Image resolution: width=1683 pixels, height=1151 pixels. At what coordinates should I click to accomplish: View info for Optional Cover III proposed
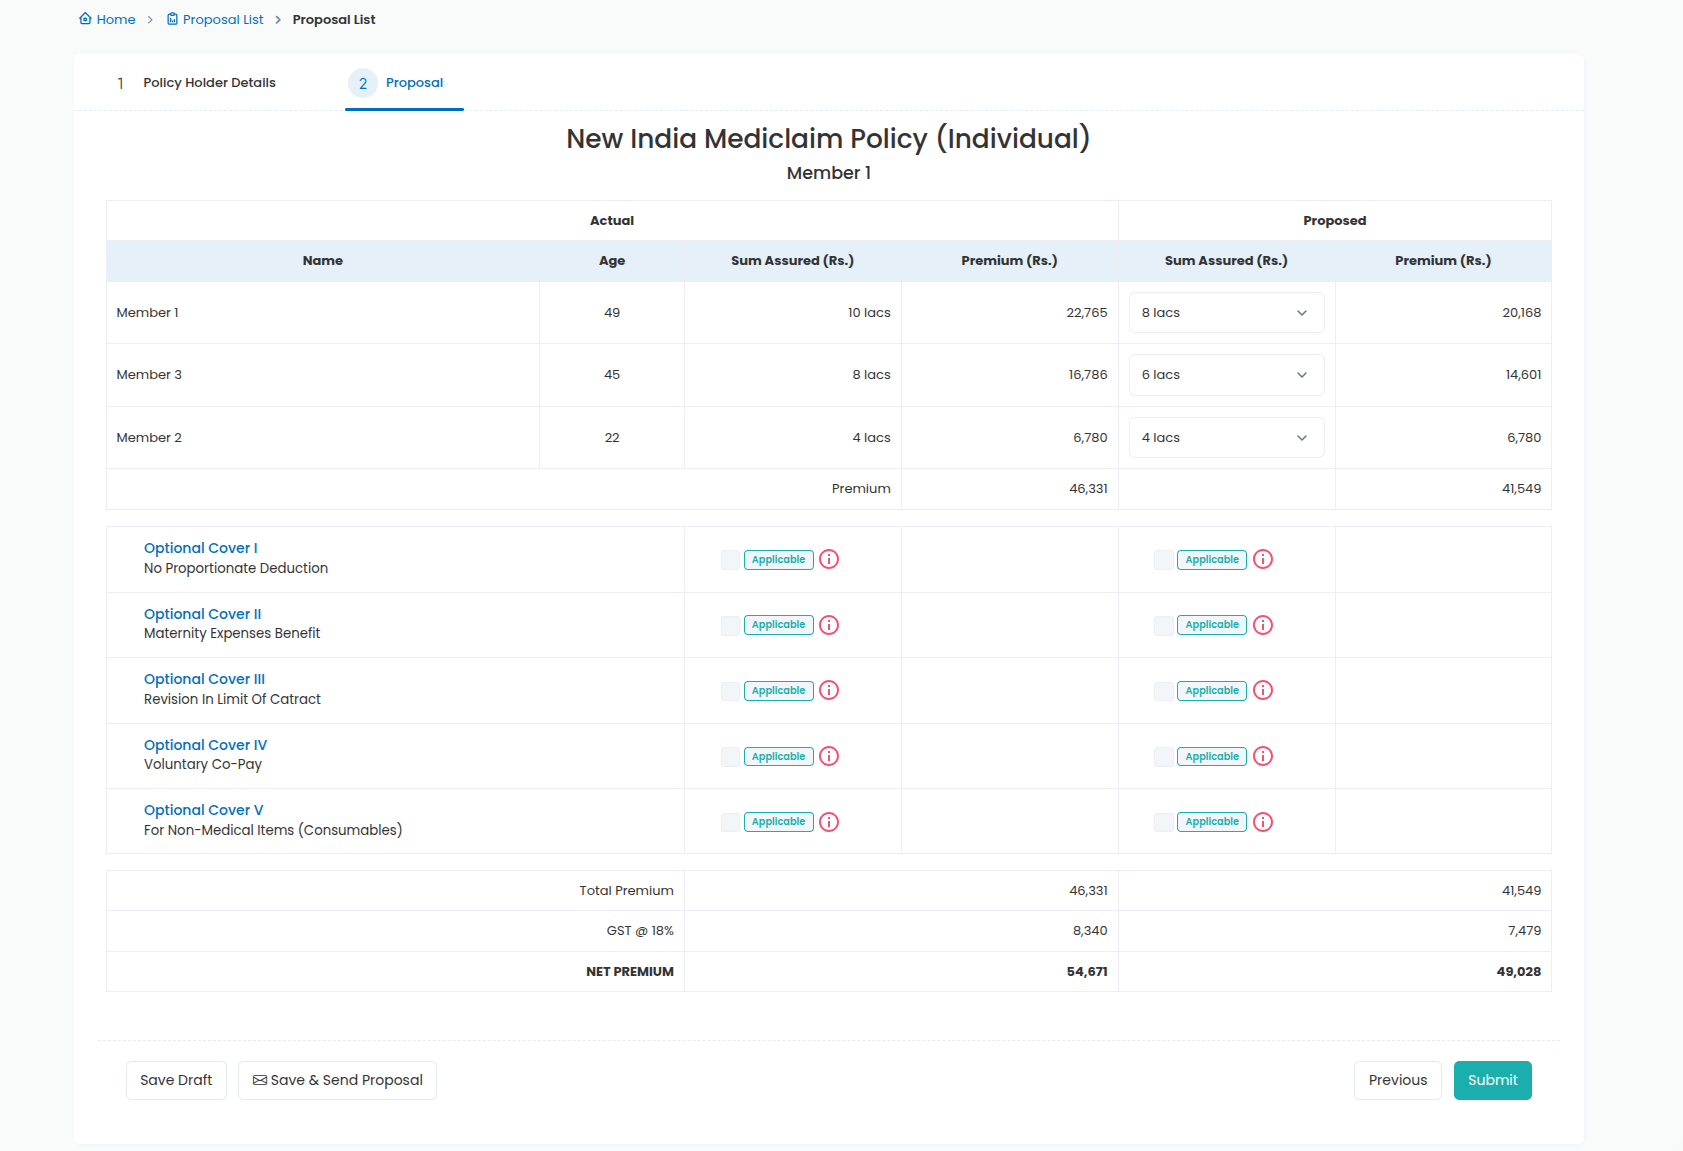1263,690
